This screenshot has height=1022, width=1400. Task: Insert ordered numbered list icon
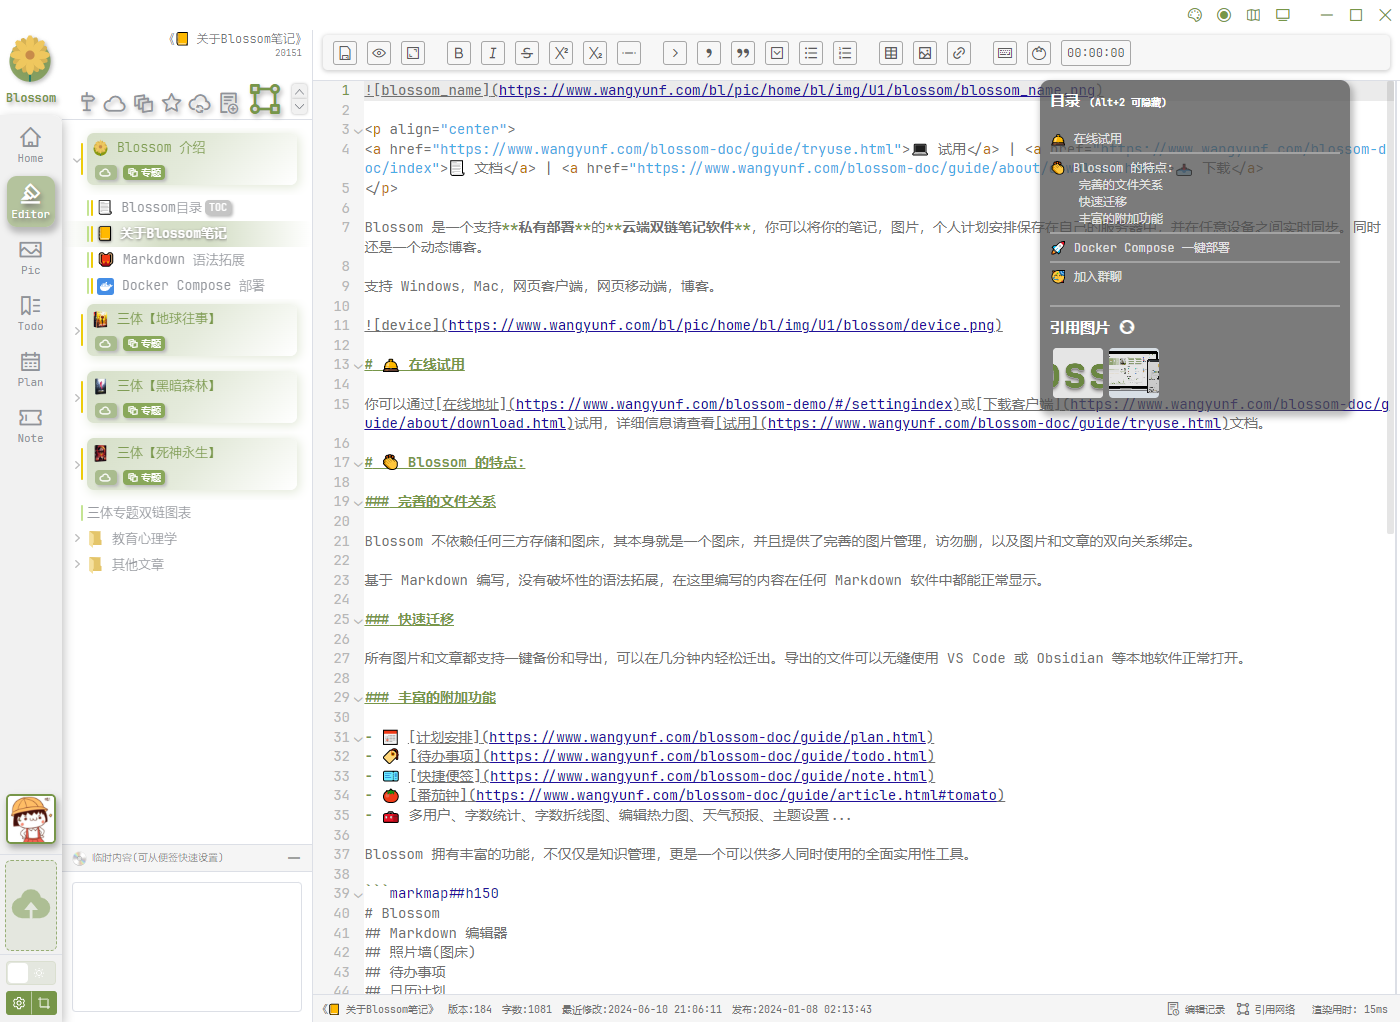[x=845, y=53]
